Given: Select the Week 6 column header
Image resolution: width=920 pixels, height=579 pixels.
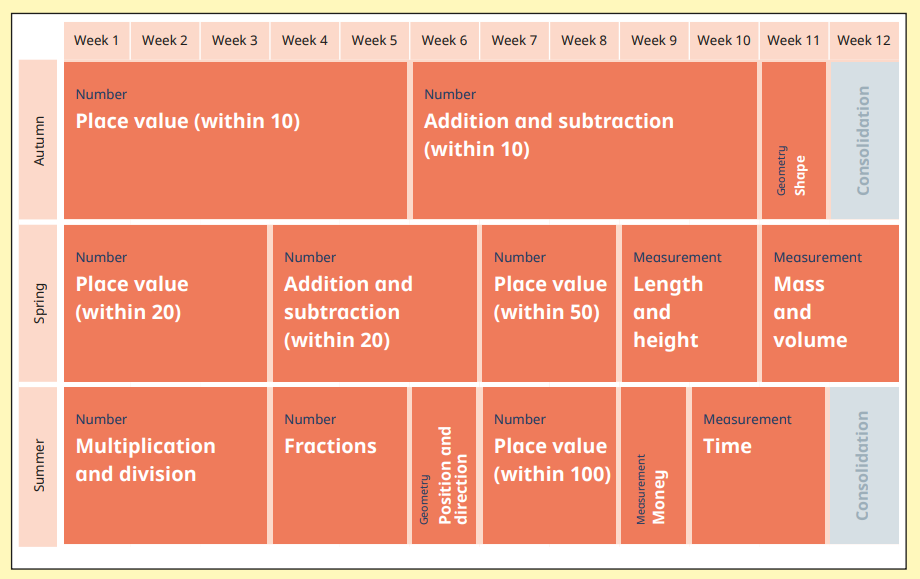Looking at the screenshot, I should [444, 41].
